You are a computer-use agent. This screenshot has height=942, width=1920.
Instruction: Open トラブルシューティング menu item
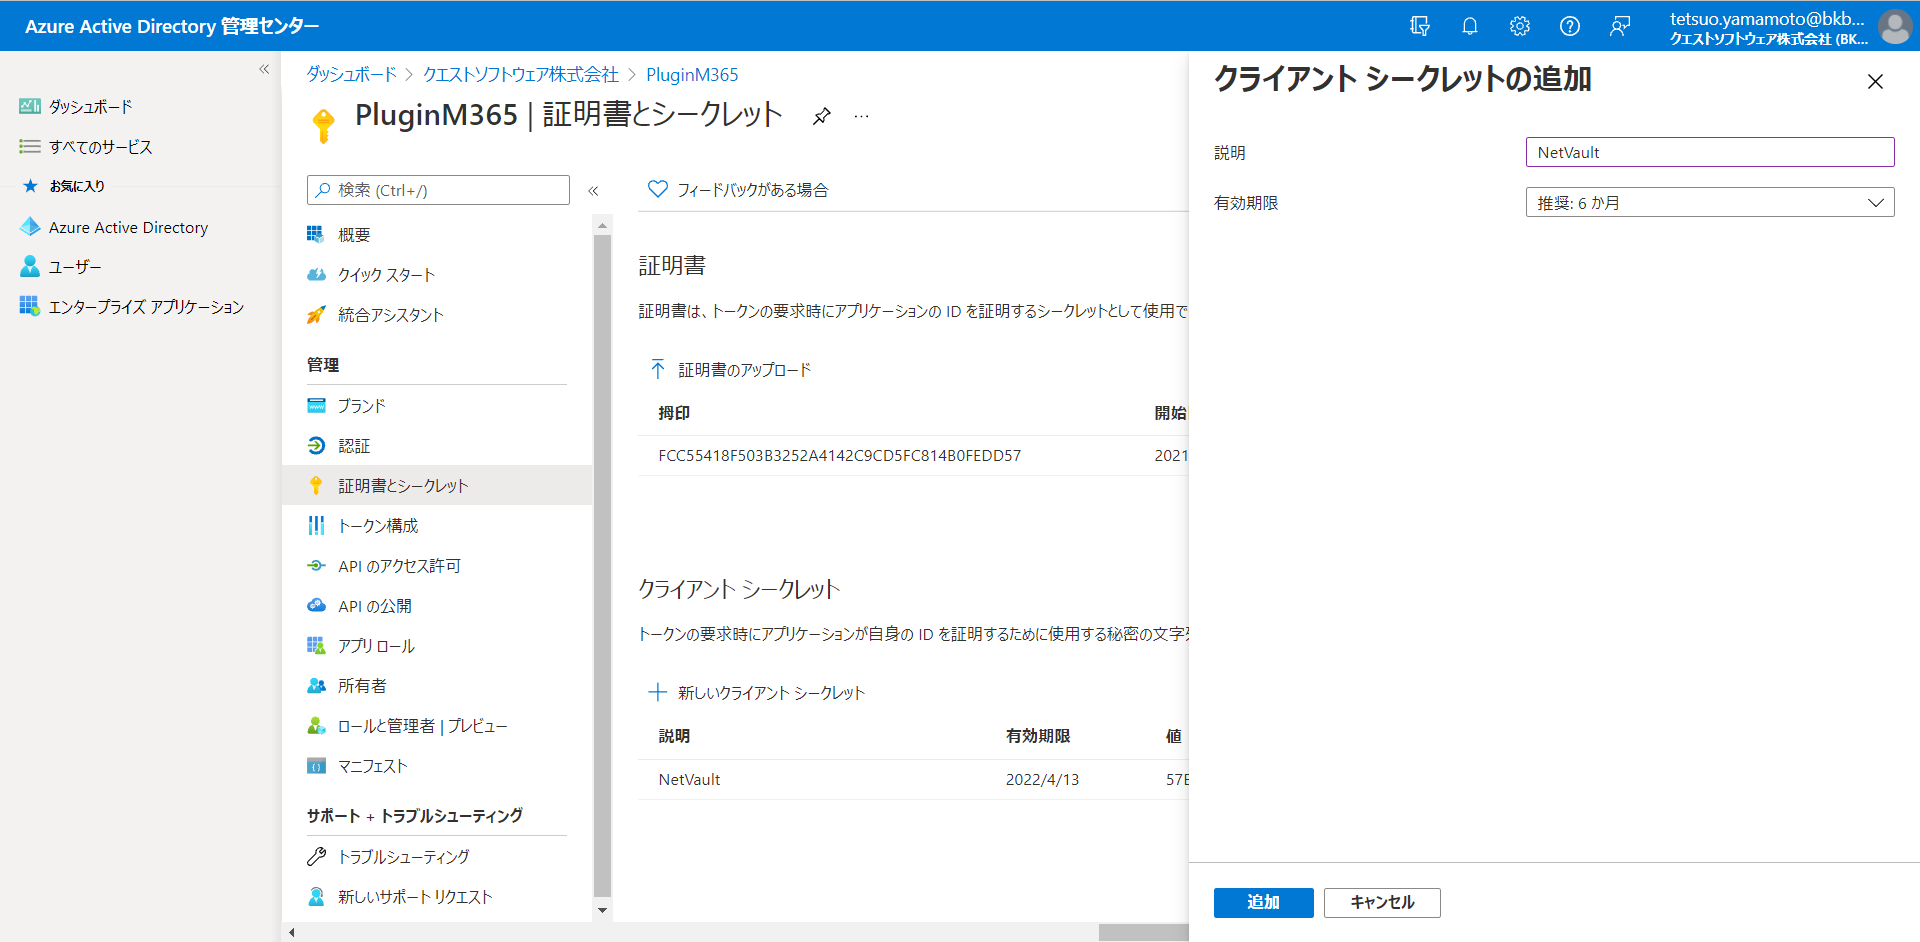click(x=437, y=856)
